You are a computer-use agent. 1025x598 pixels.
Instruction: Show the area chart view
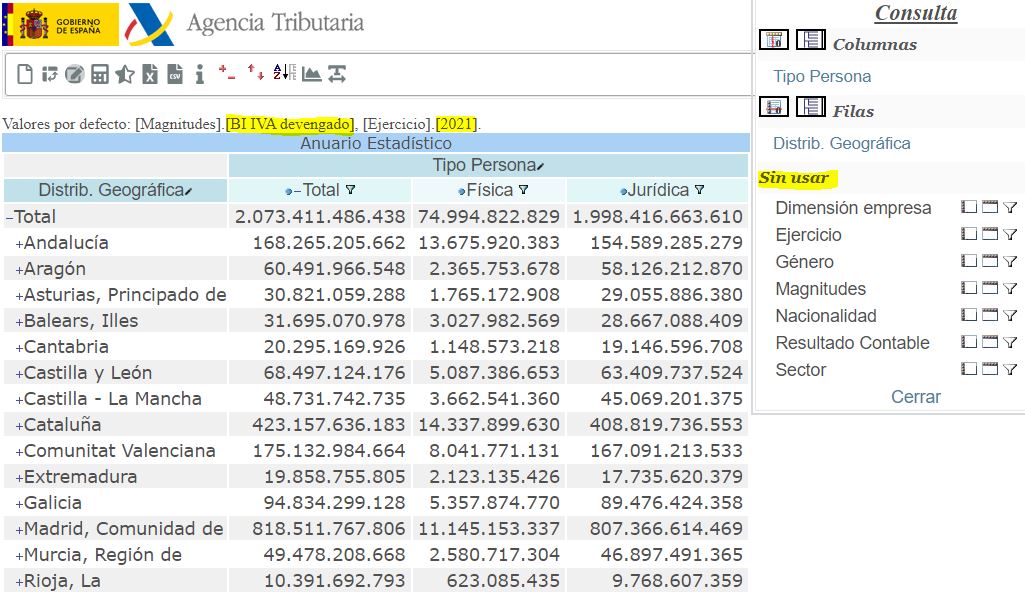point(311,74)
